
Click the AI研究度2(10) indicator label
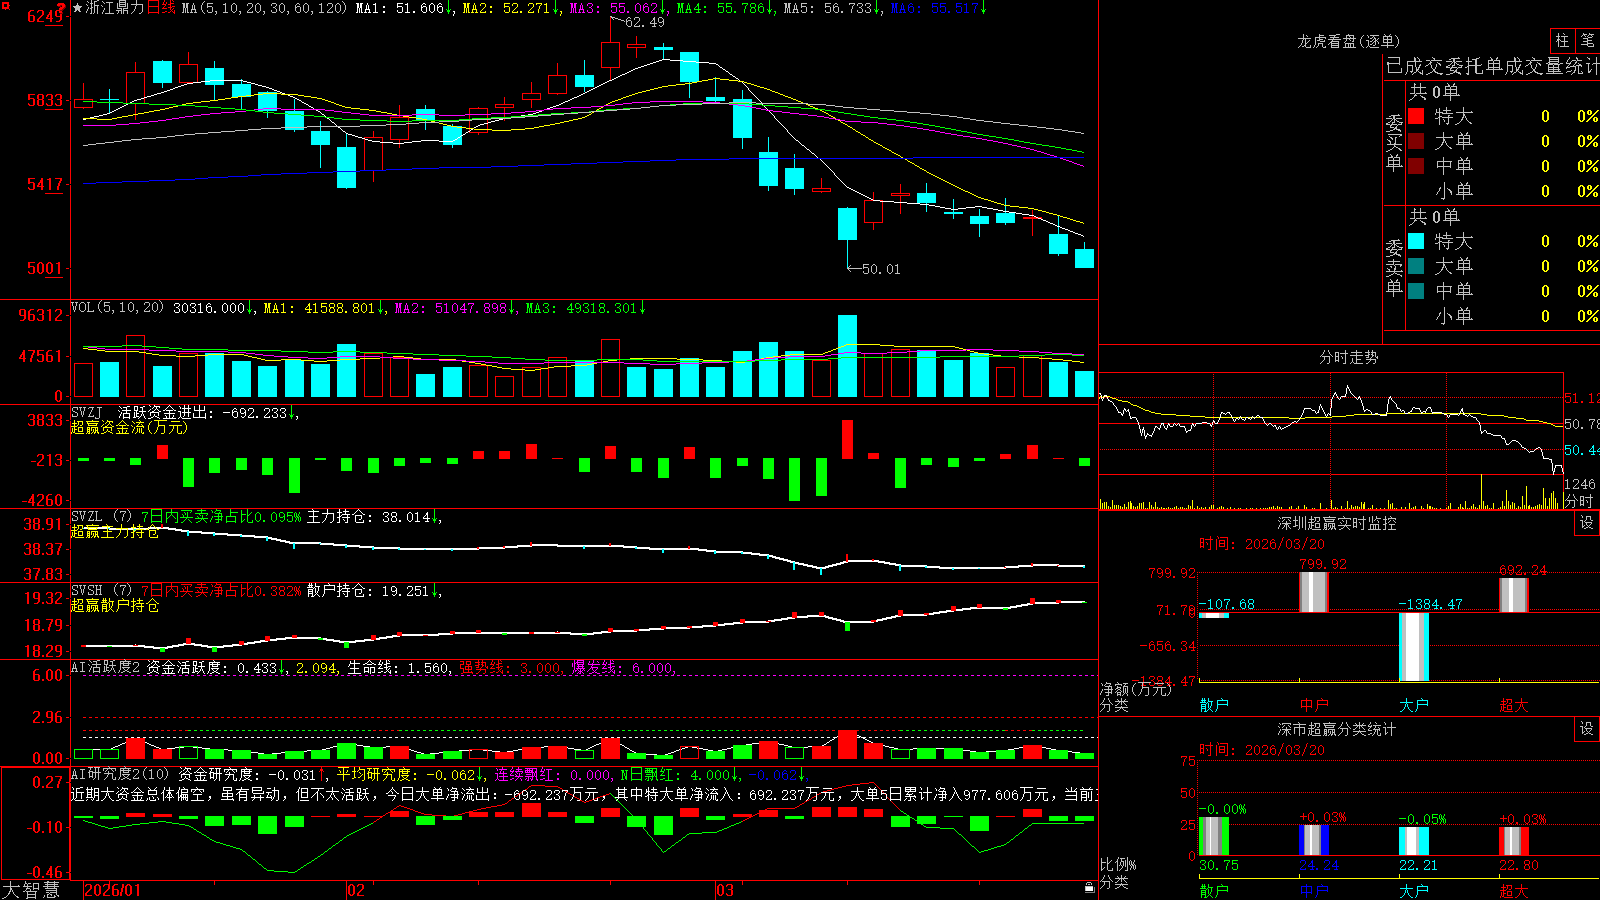tap(121, 774)
